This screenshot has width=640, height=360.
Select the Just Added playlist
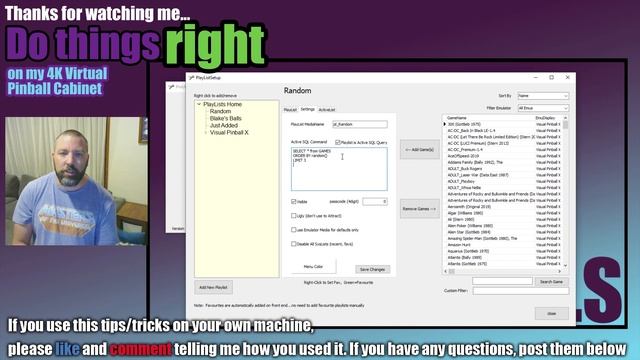pos(224,125)
